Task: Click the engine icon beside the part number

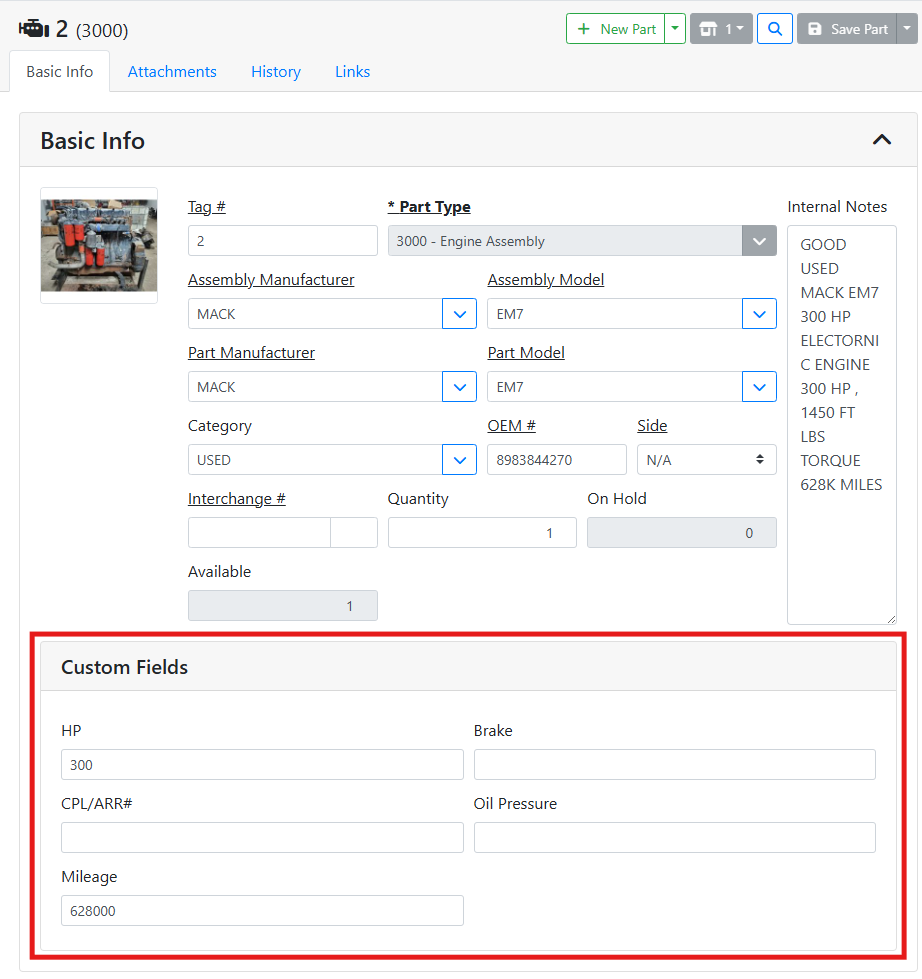Action: click(34, 29)
